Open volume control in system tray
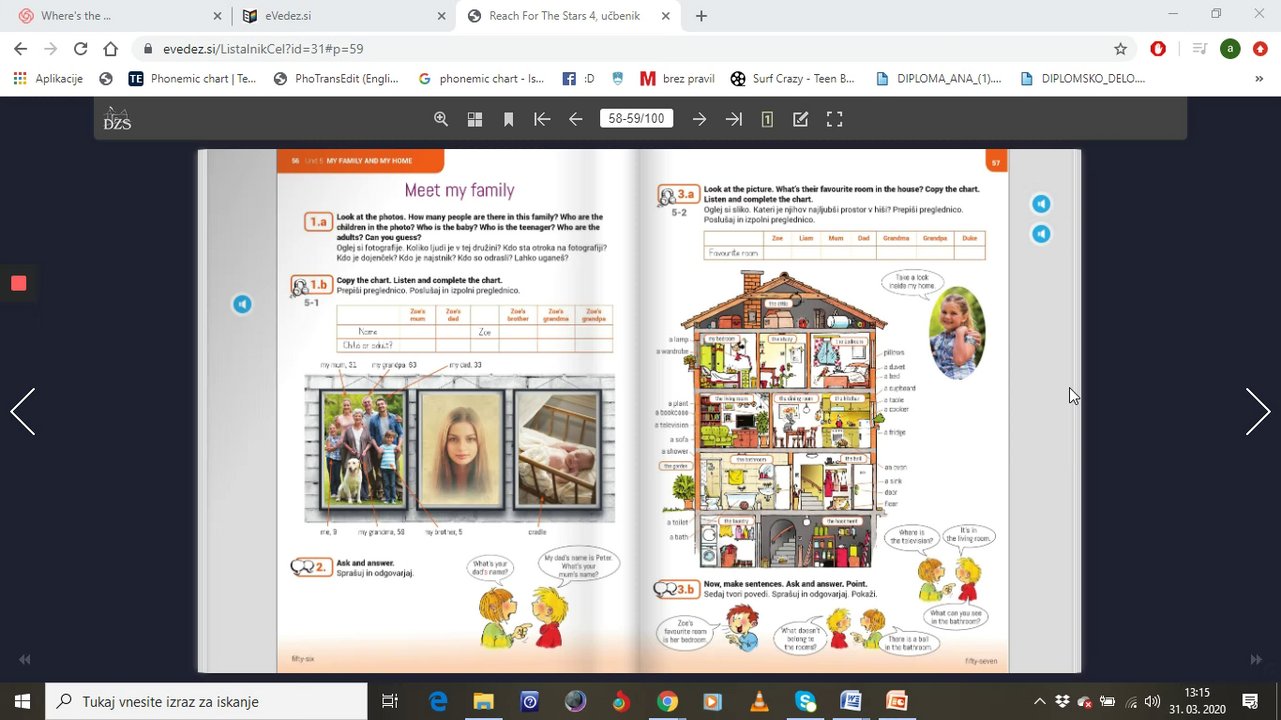The image size is (1281, 720). coord(1152,701)
